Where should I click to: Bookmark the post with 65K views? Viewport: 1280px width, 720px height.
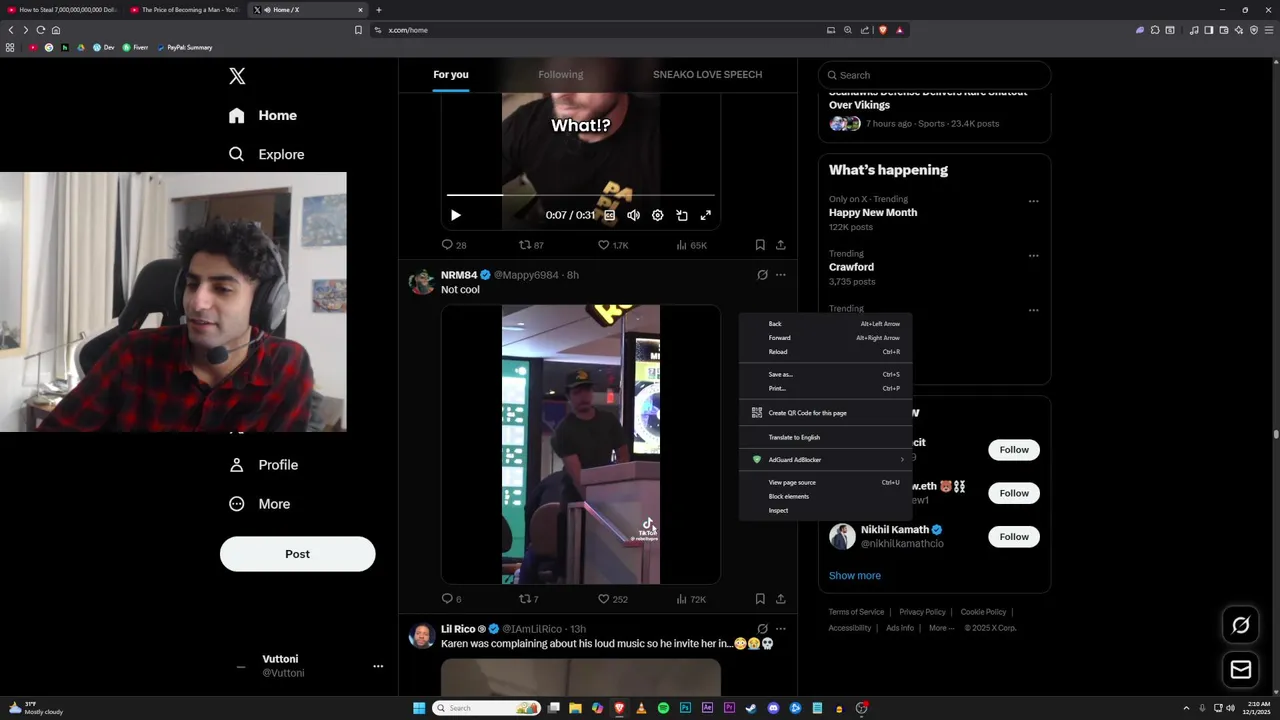[760, 245]
